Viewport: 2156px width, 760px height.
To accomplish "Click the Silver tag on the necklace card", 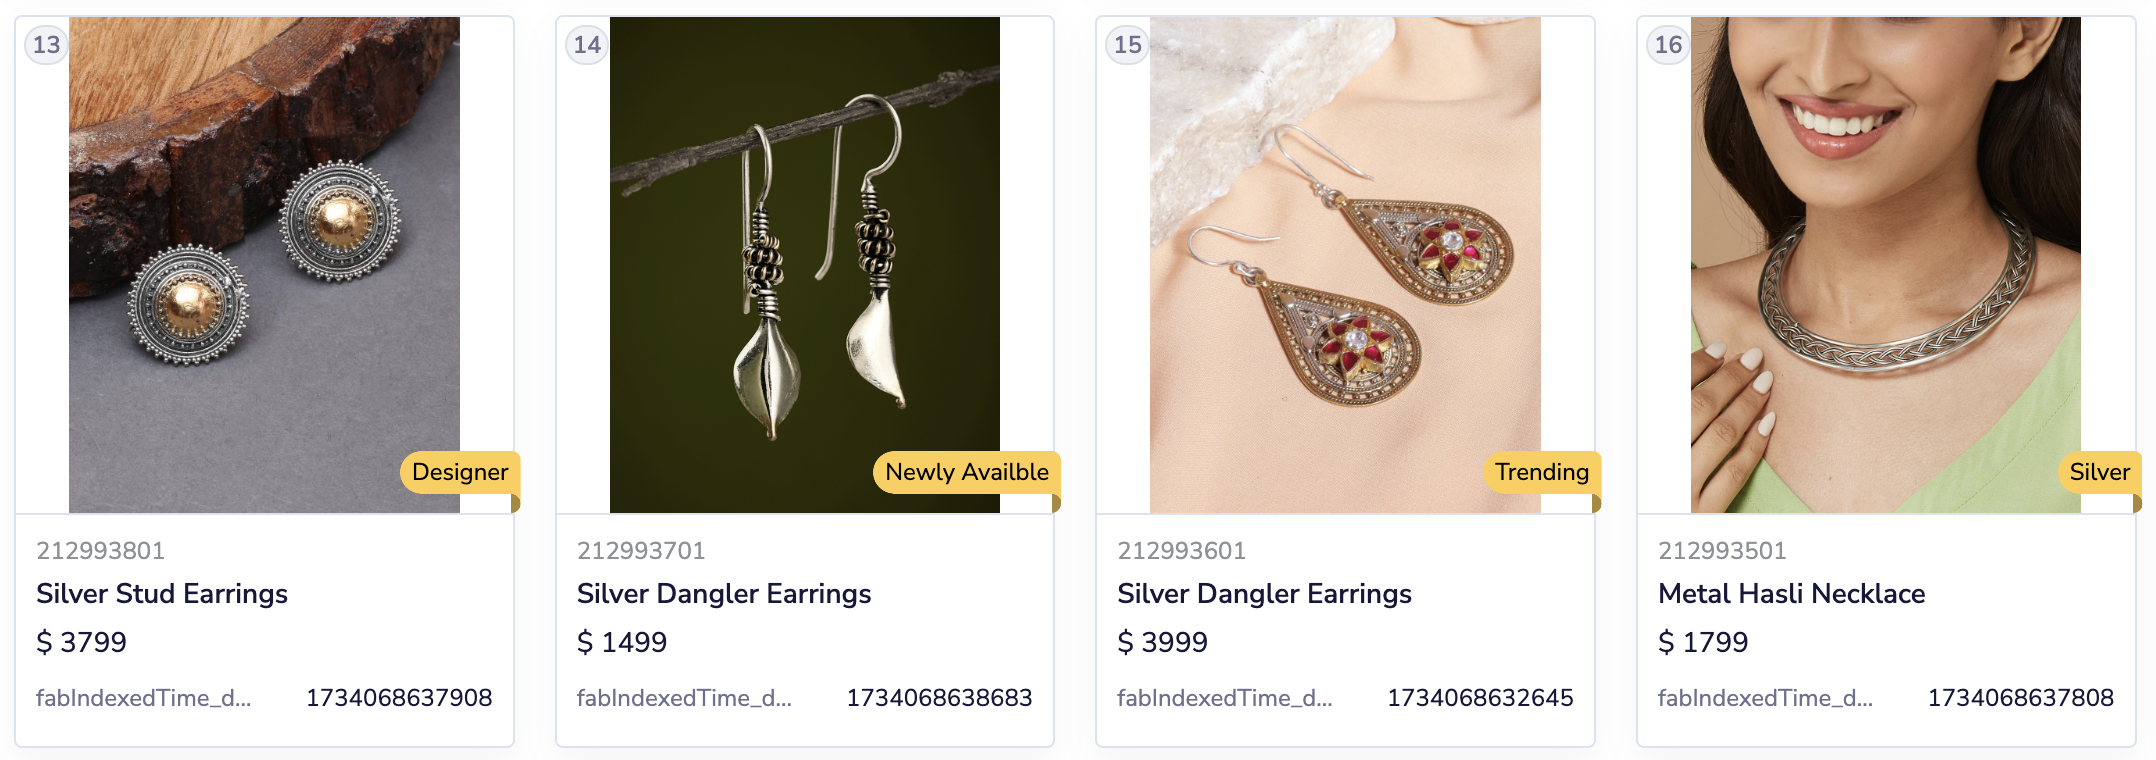I will (x=2099, y=472).
